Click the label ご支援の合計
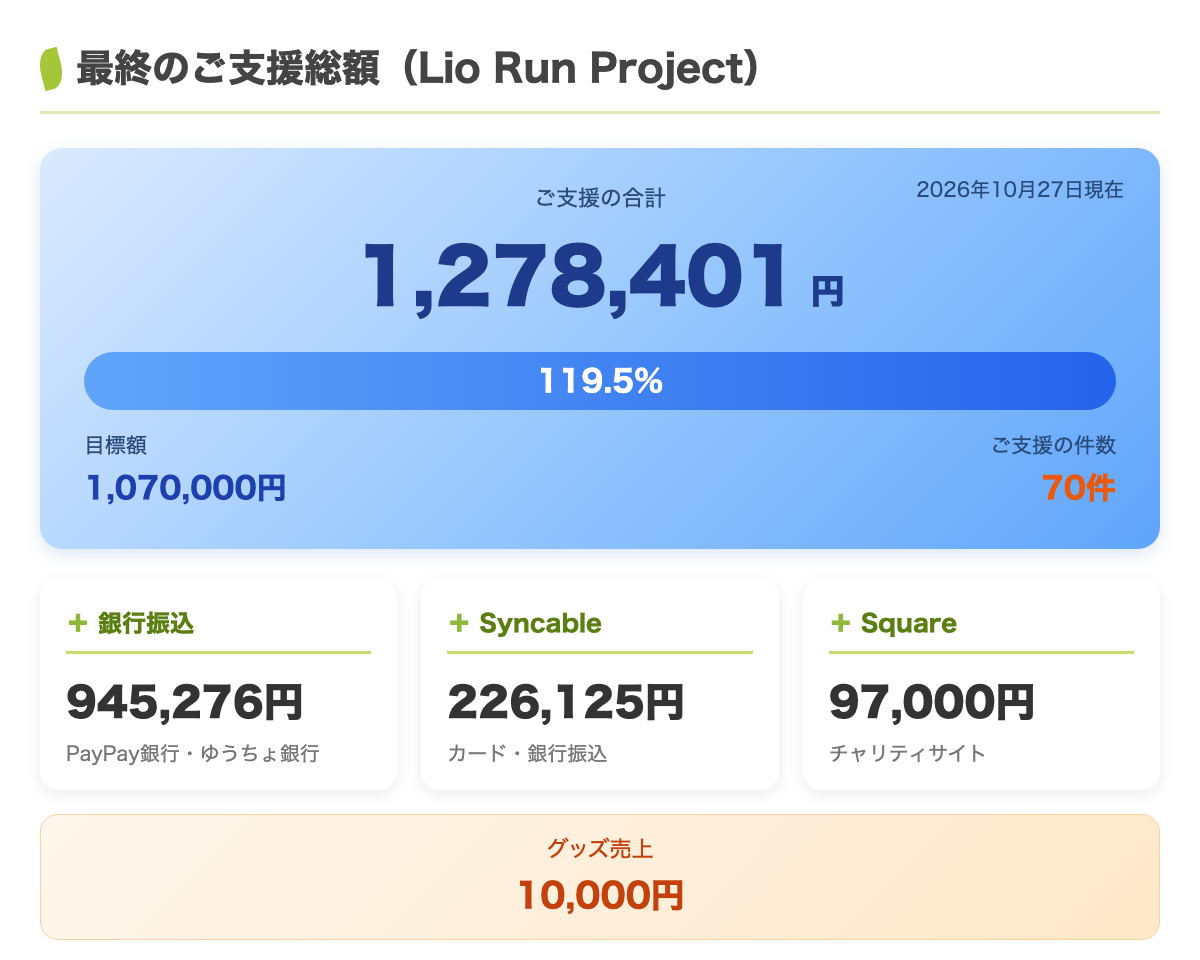This screenshot has height=960, width=1200. 600,198
